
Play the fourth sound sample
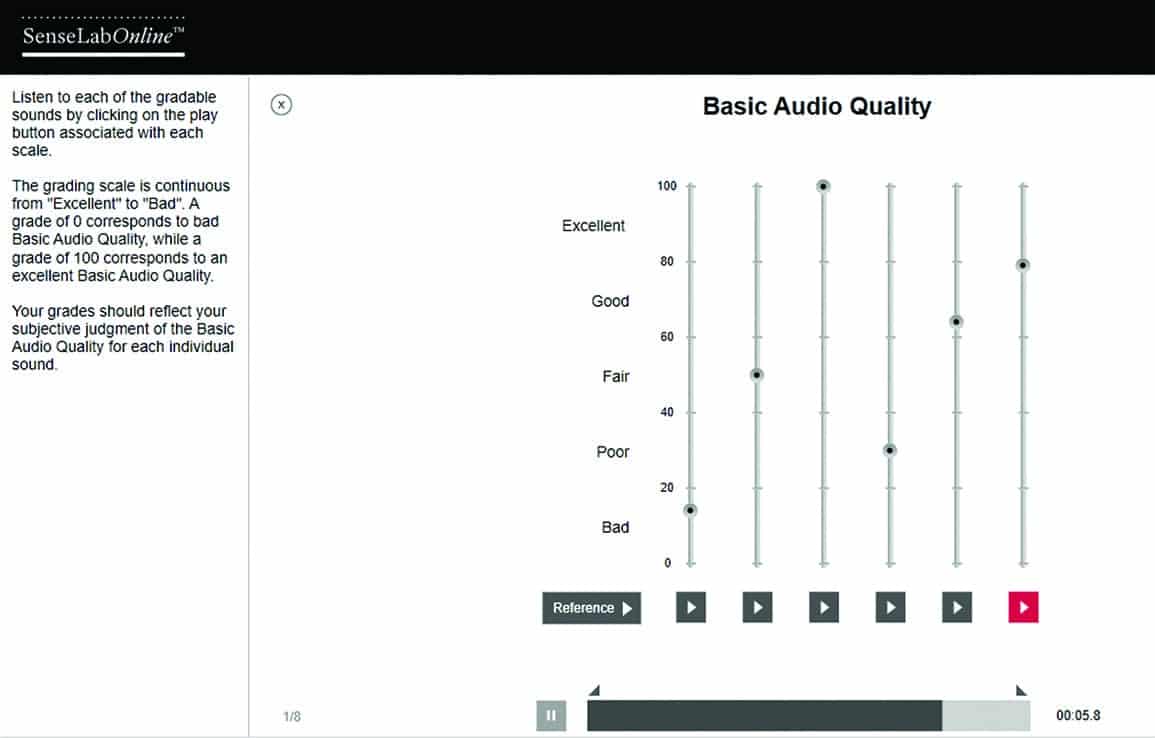(x=890, y=606)
